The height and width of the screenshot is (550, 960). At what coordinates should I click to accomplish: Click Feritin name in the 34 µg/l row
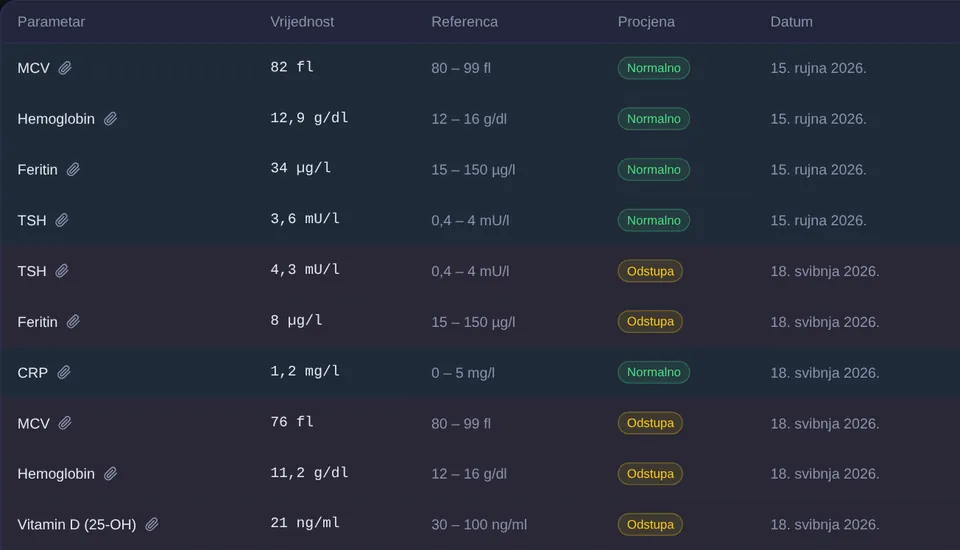point(37,170)
